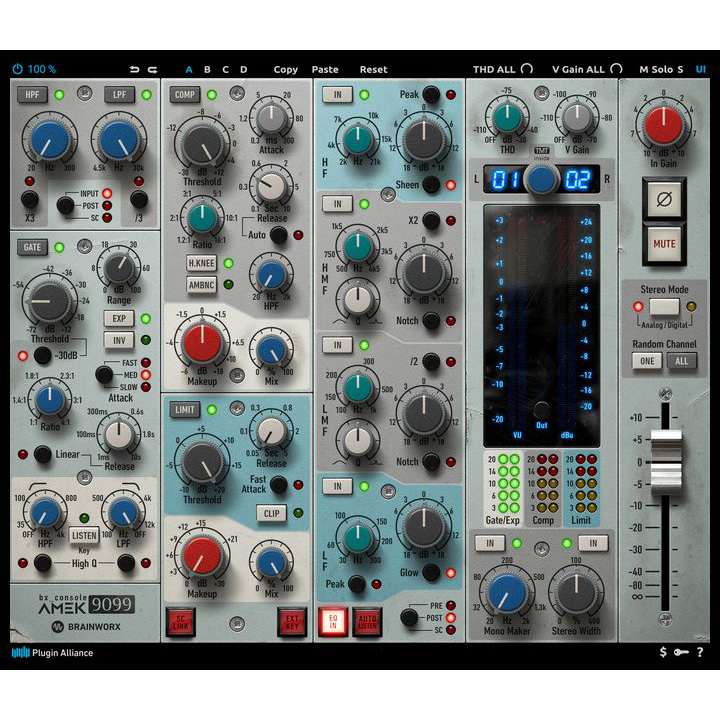Click the compressor Makeup red knob
The height and width of the screenshot is (720, 720).
(202, 343)
